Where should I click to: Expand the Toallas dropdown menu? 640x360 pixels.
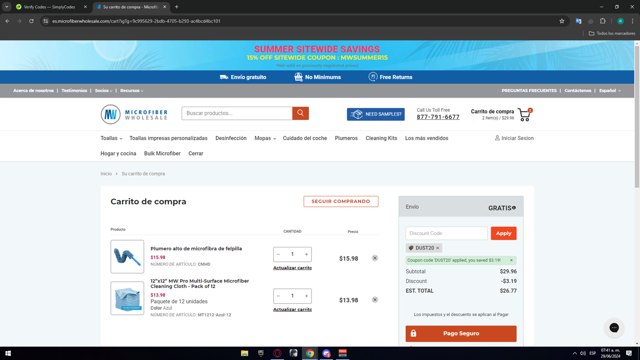pyautogui.click(x=111, y=138)
